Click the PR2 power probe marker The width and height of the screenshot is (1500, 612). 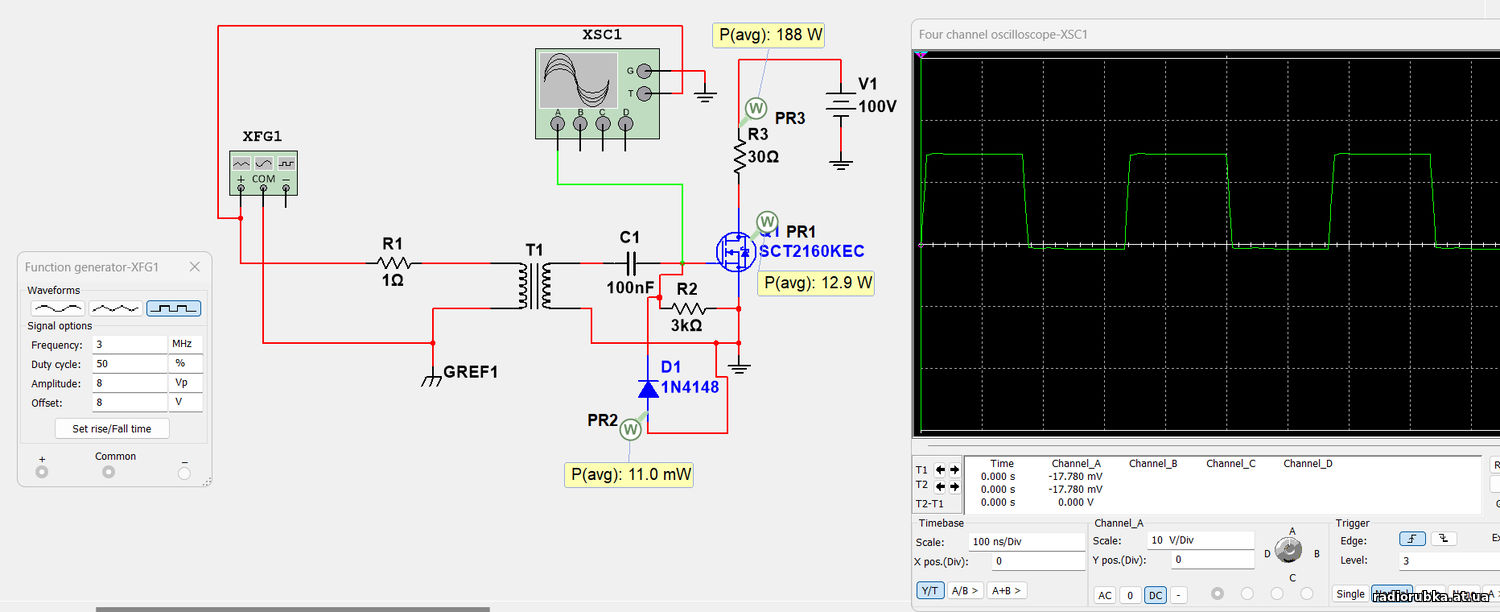(x=630, y=429)
